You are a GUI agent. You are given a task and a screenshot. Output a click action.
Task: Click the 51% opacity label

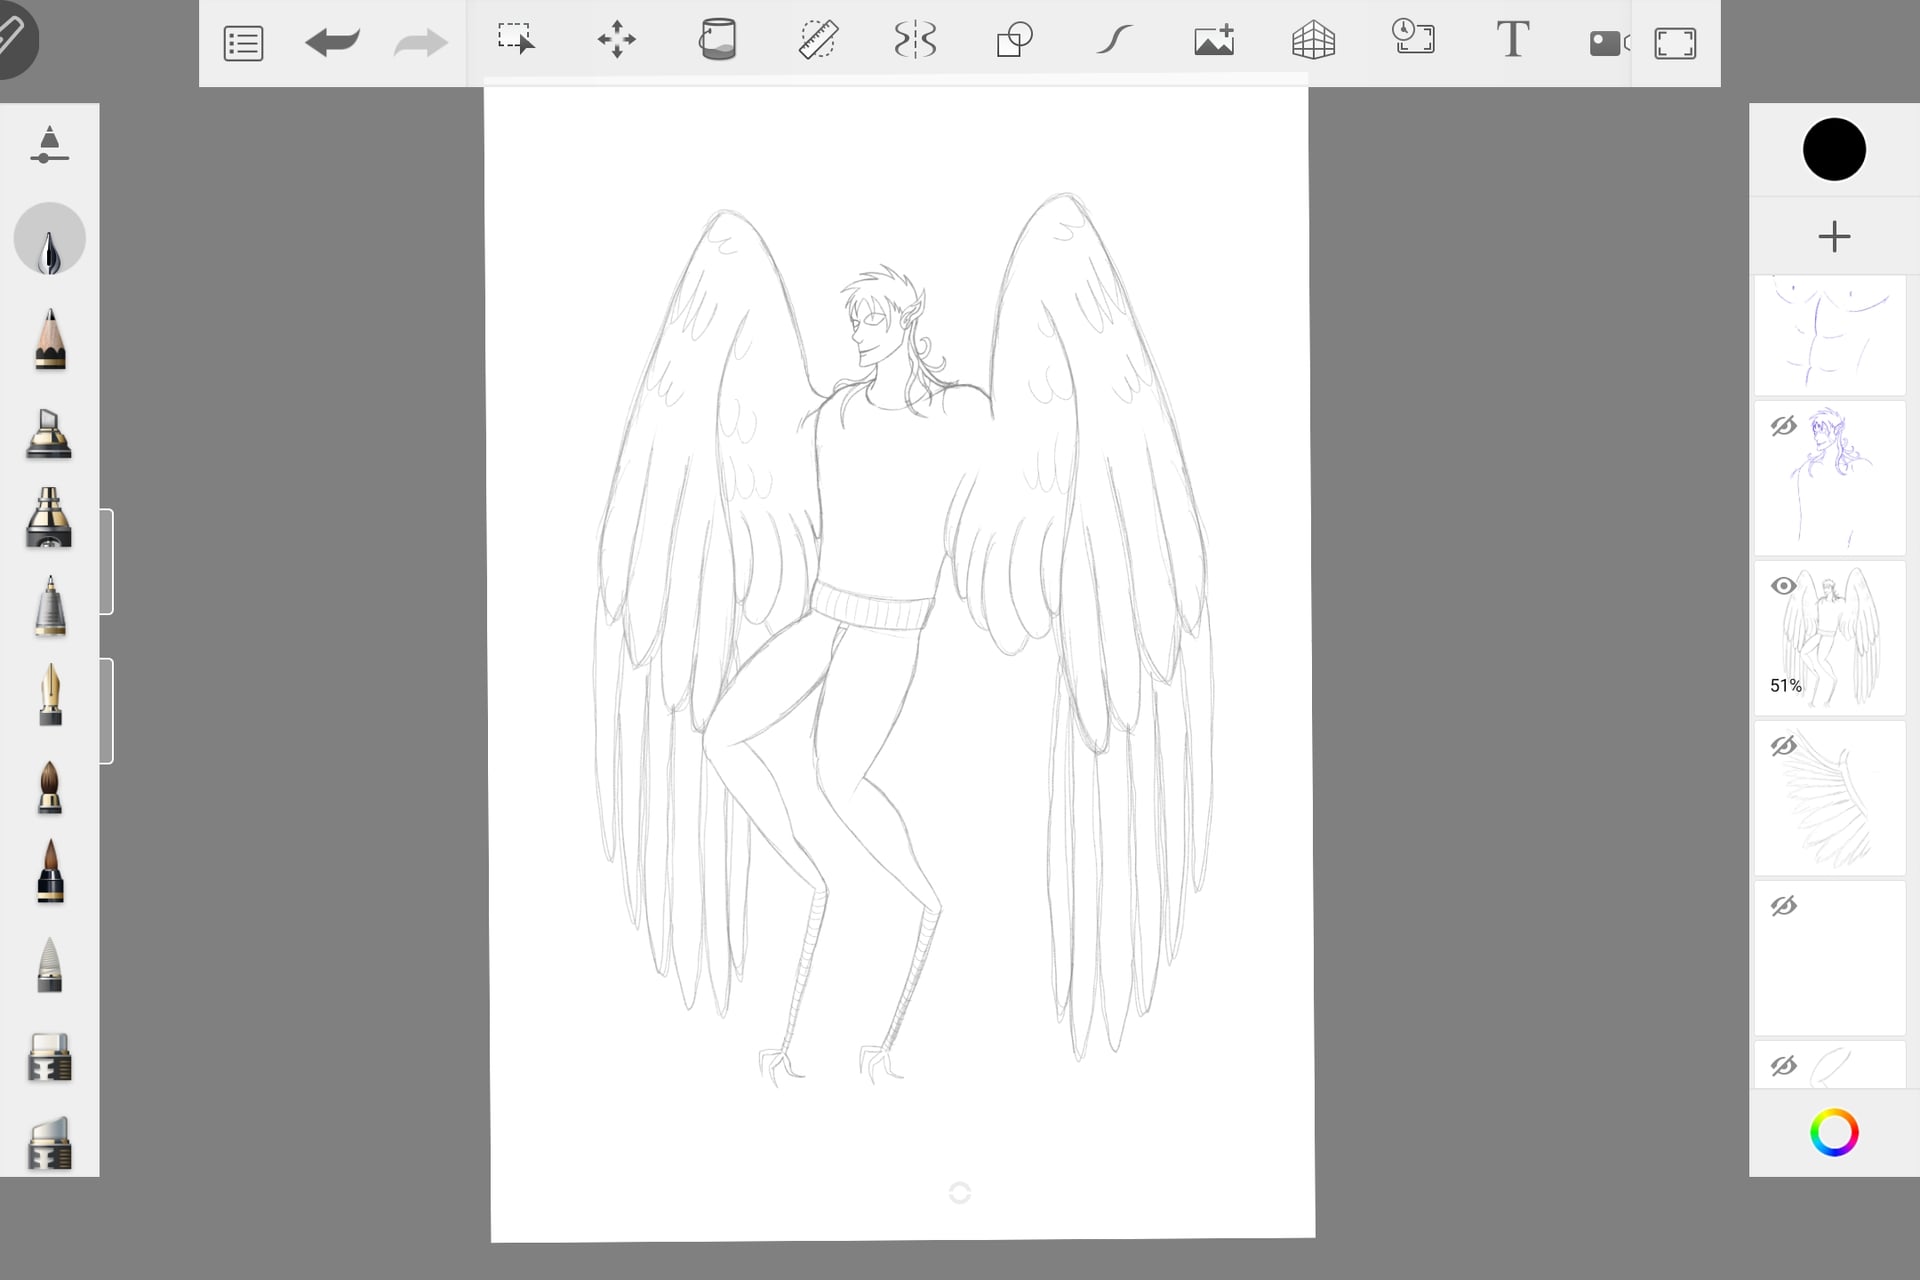pos(1785,686)
